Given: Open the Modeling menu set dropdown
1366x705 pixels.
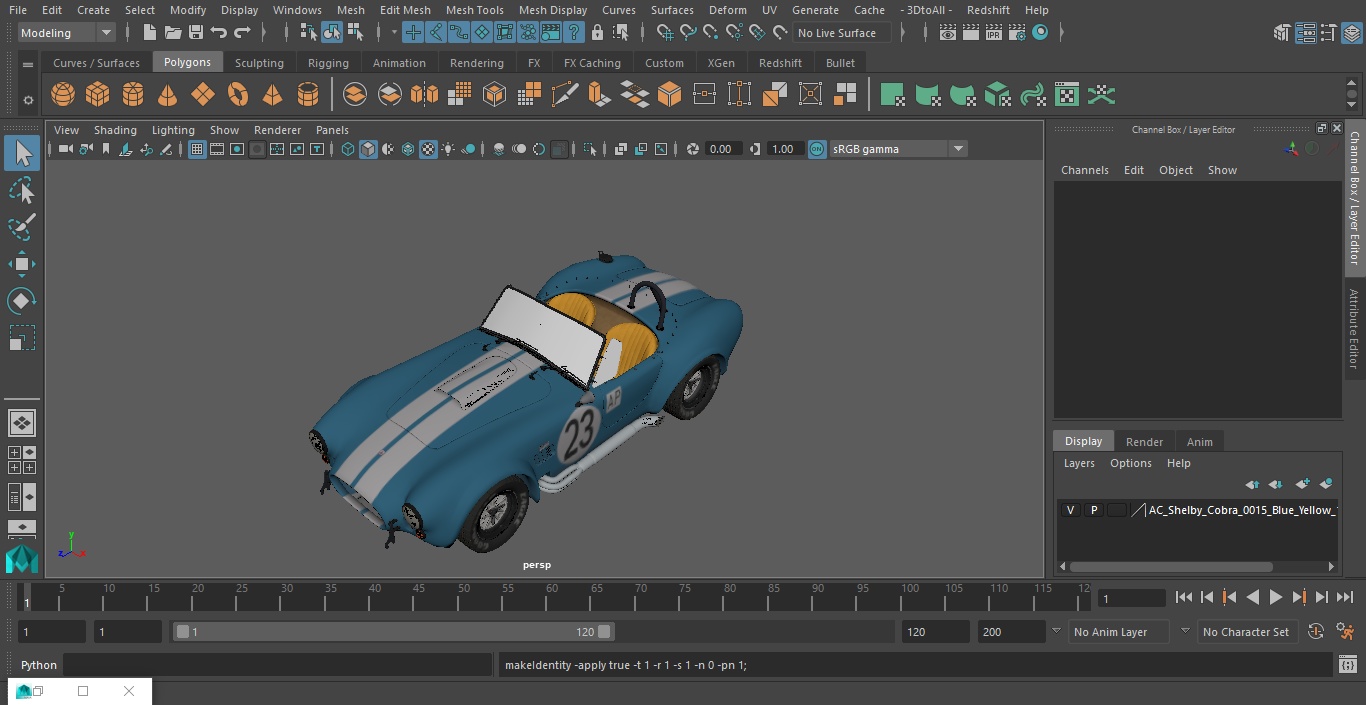Looking at the screenshot, I should [67, 33].
